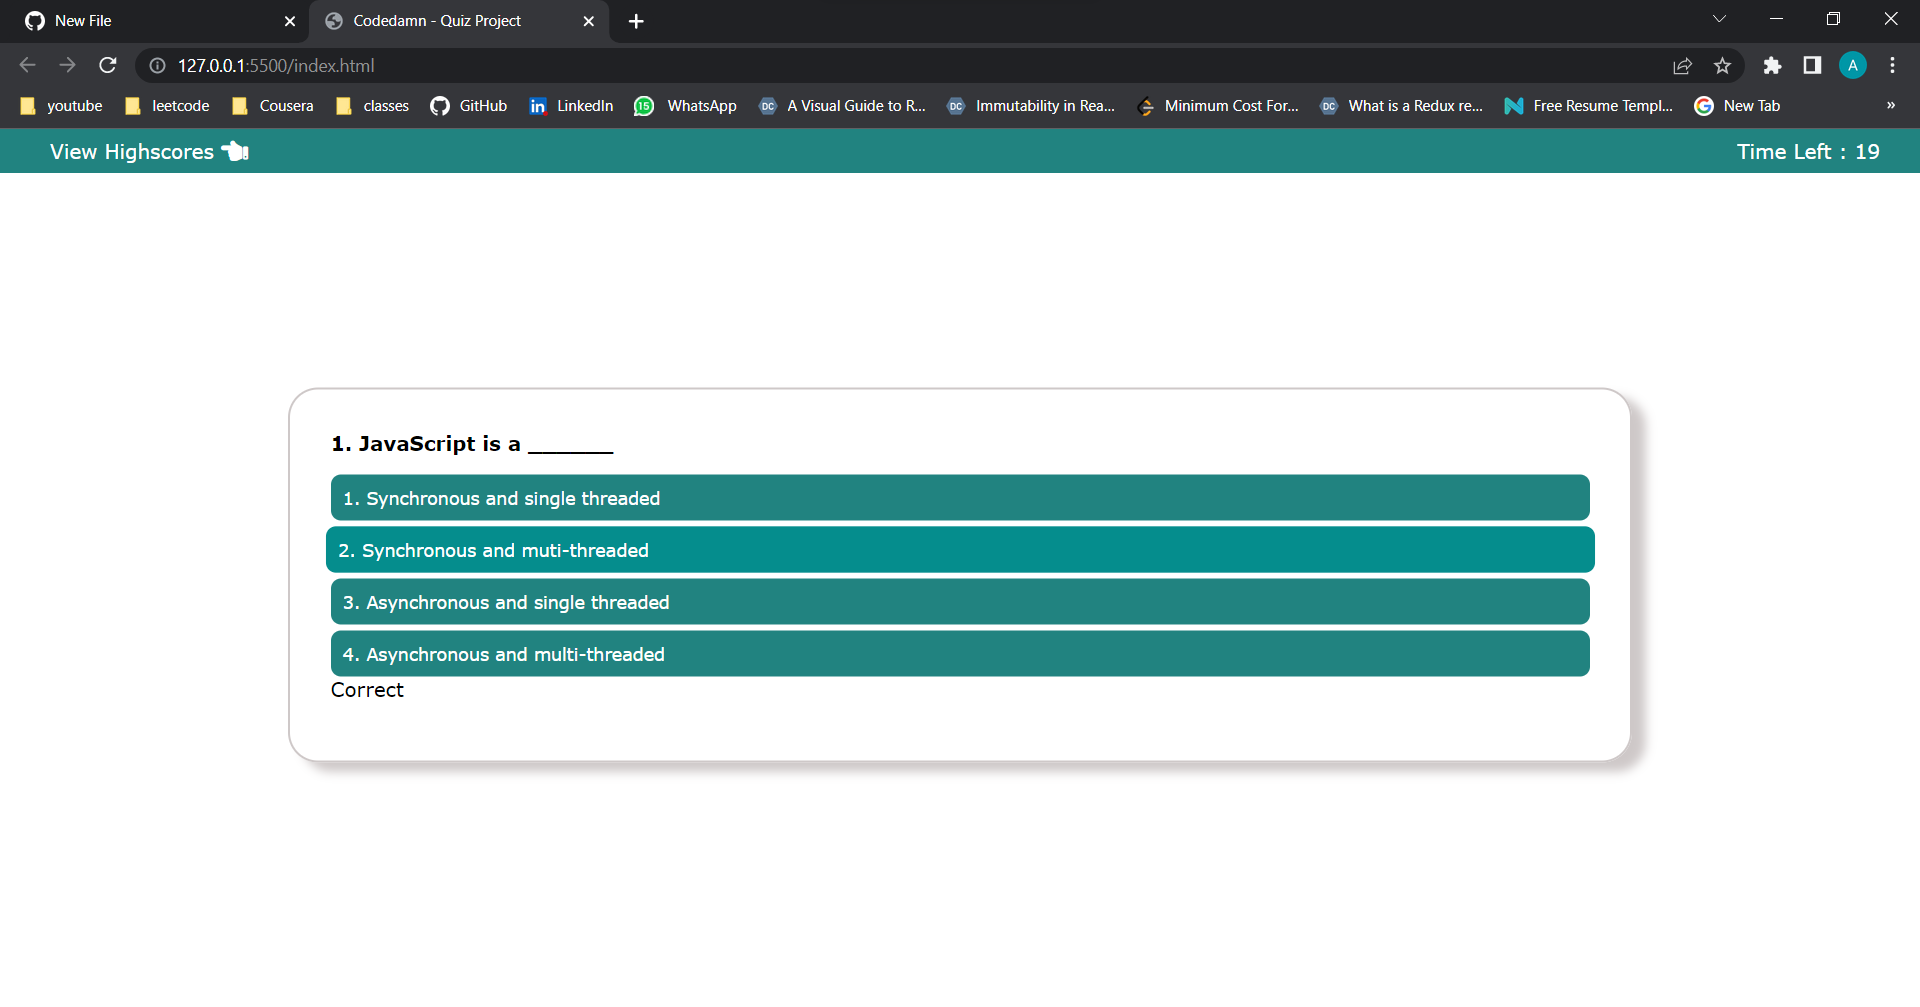Reload the current page
Screen dimensions: 1920x1007
(x=107, y=65)
